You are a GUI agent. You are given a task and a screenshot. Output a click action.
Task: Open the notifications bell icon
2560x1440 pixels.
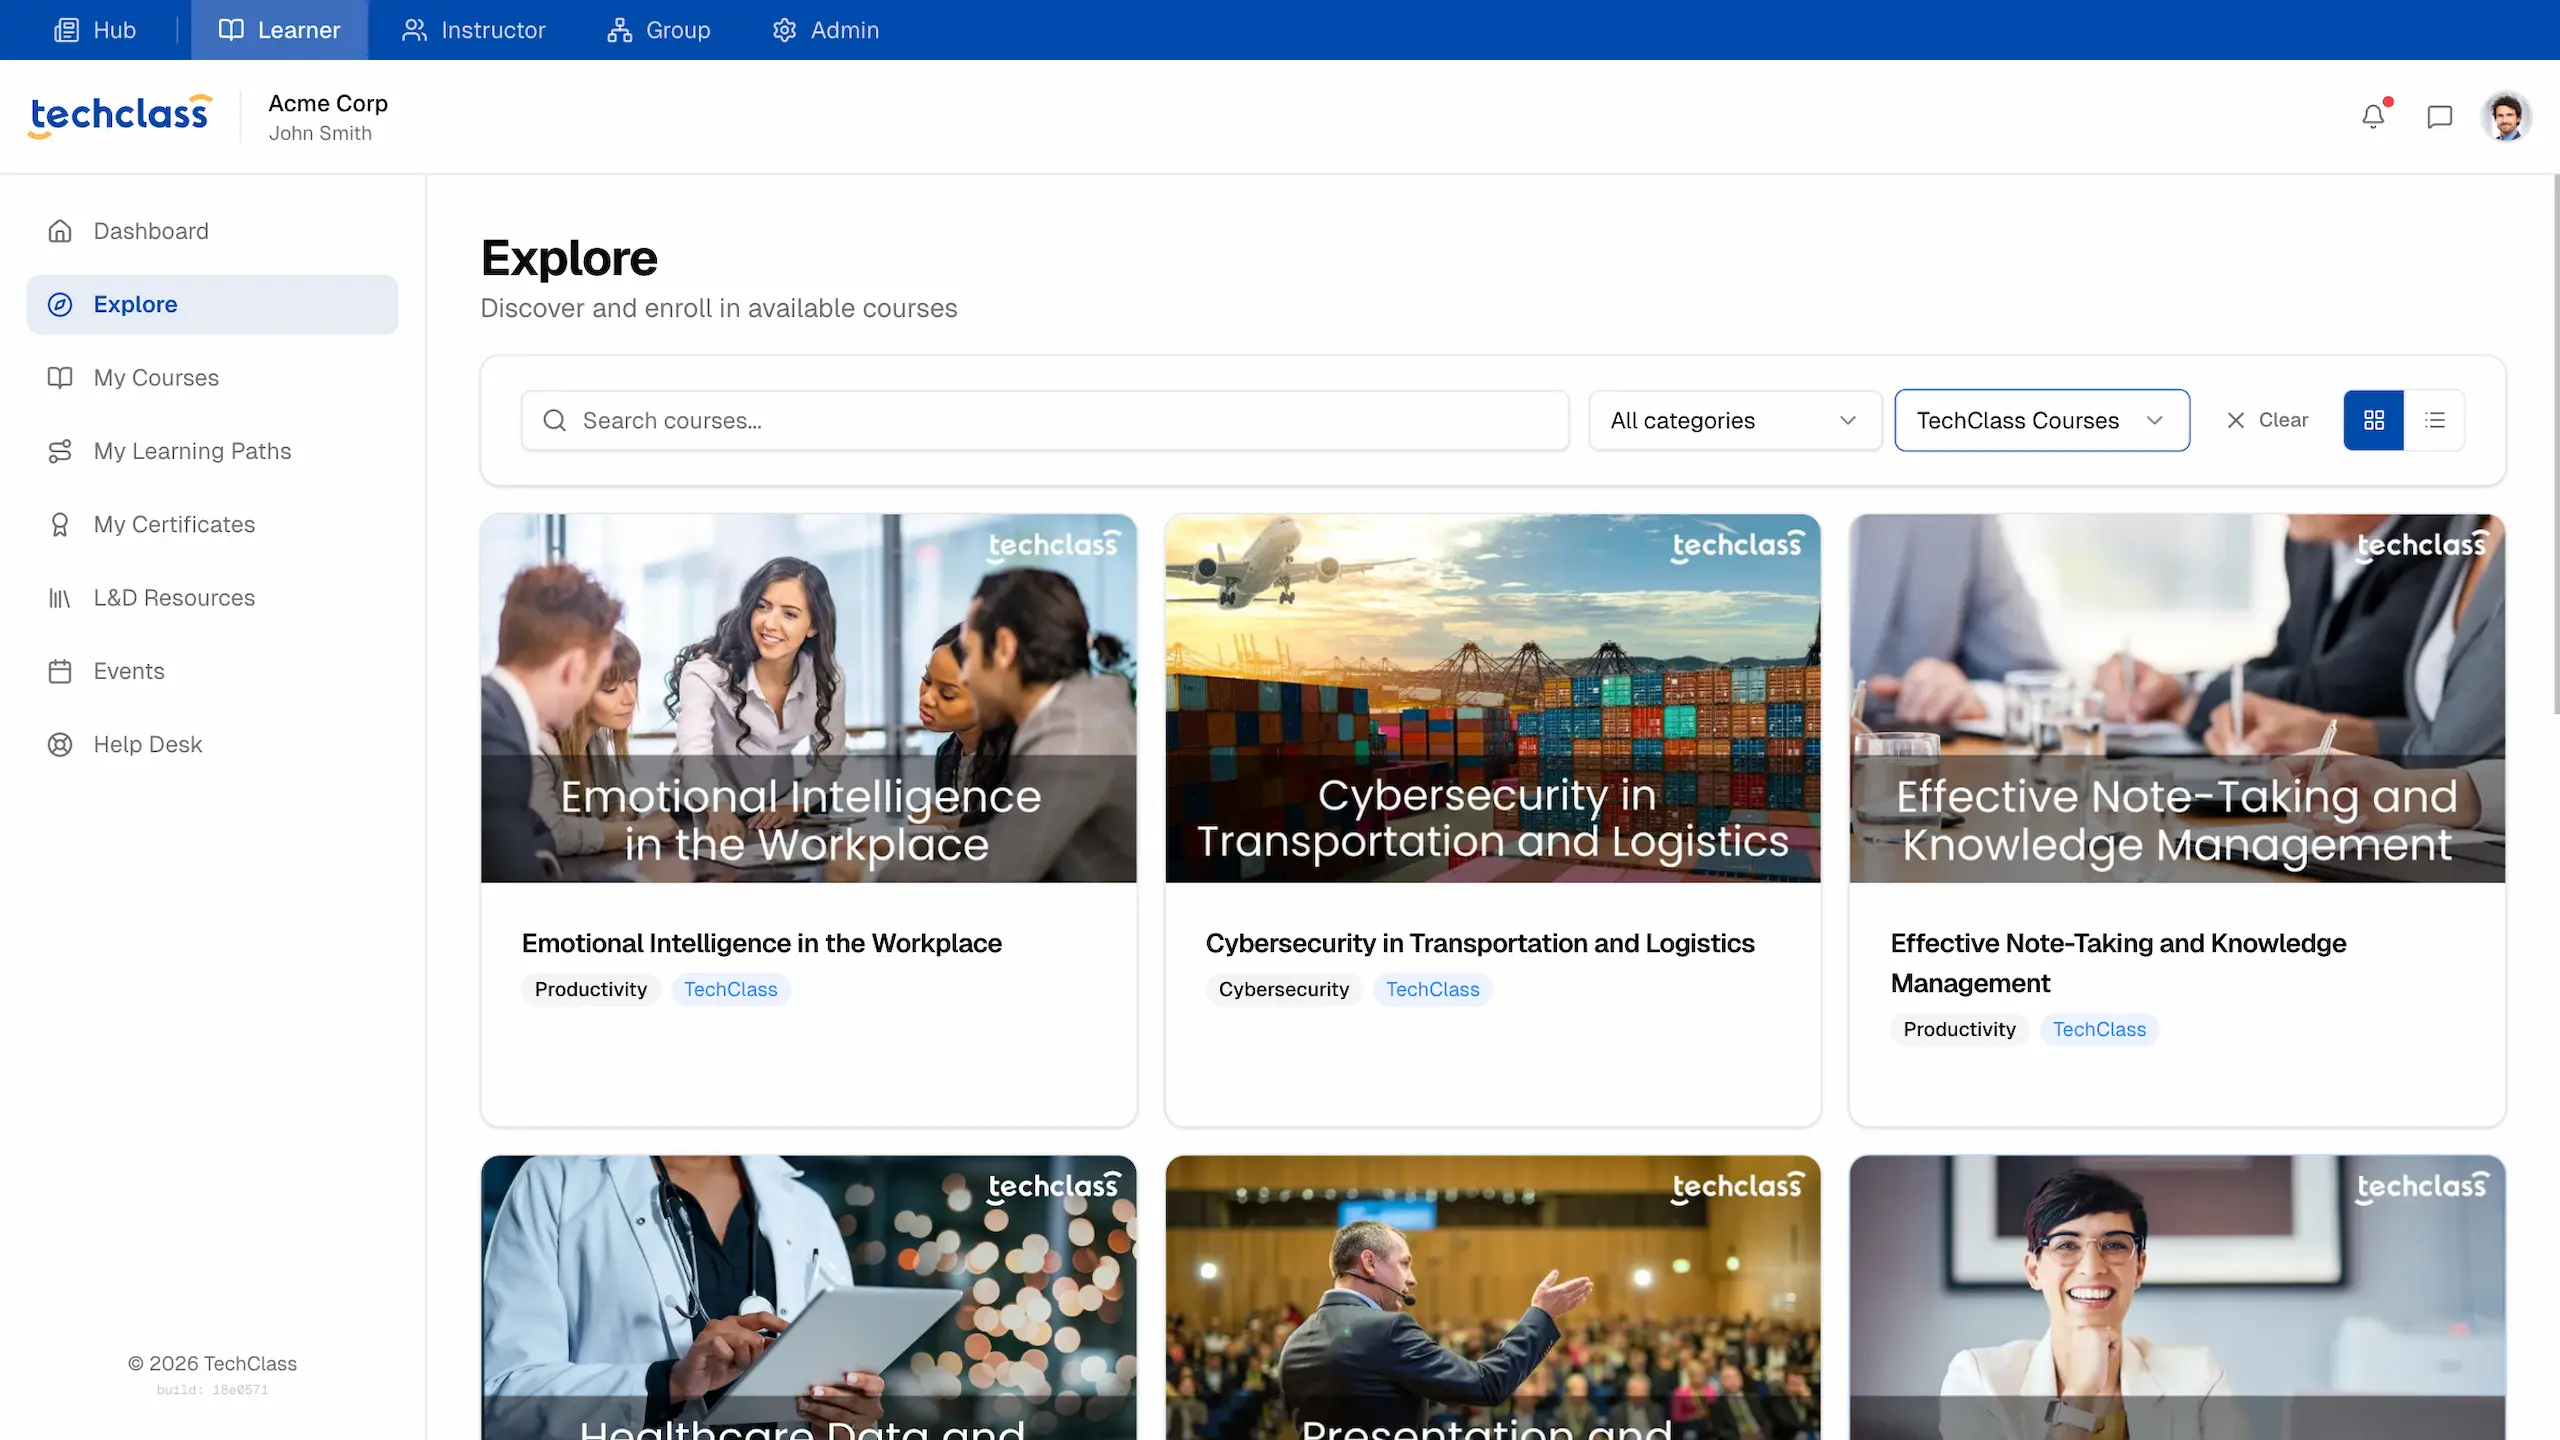(2374, 116)
